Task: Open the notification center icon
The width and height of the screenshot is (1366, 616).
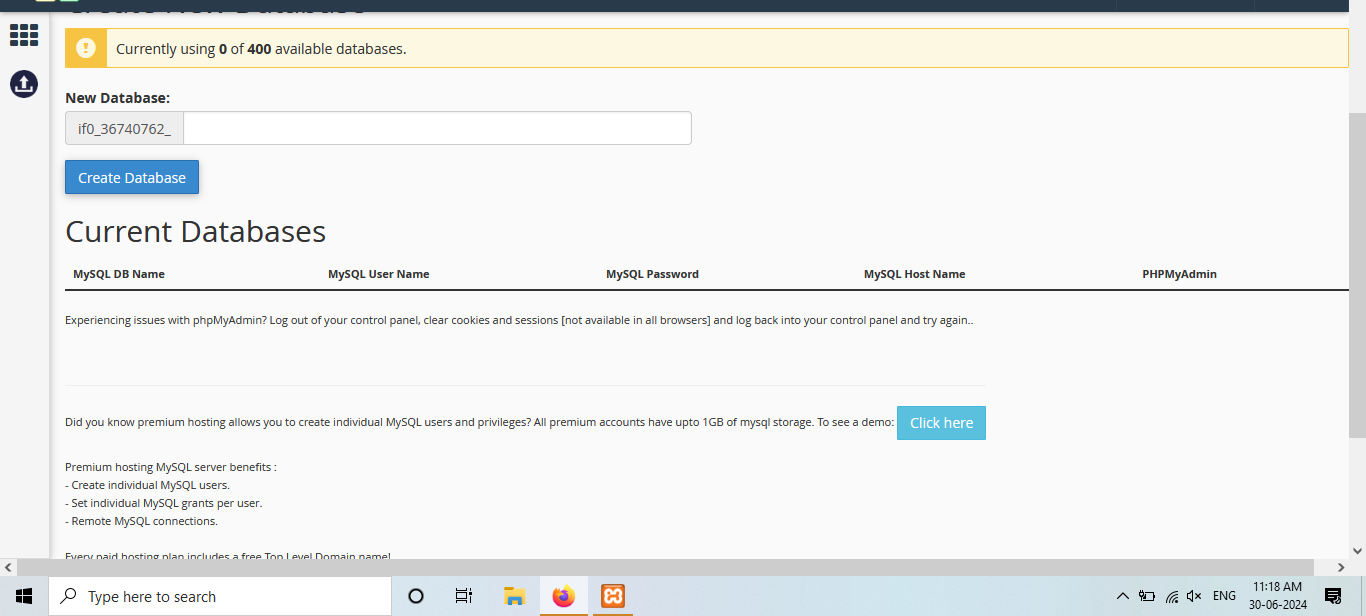Action: click(x=1332, y=596)
